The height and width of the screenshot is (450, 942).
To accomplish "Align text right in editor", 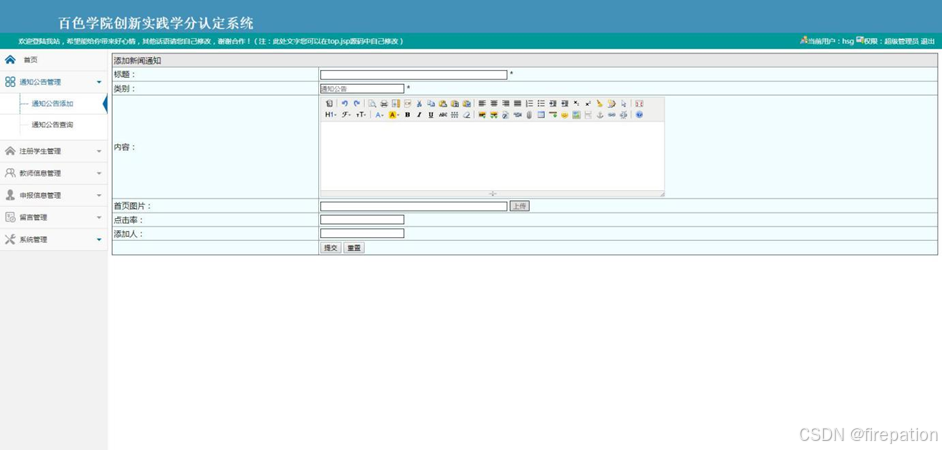I will [x=505, y=103].
